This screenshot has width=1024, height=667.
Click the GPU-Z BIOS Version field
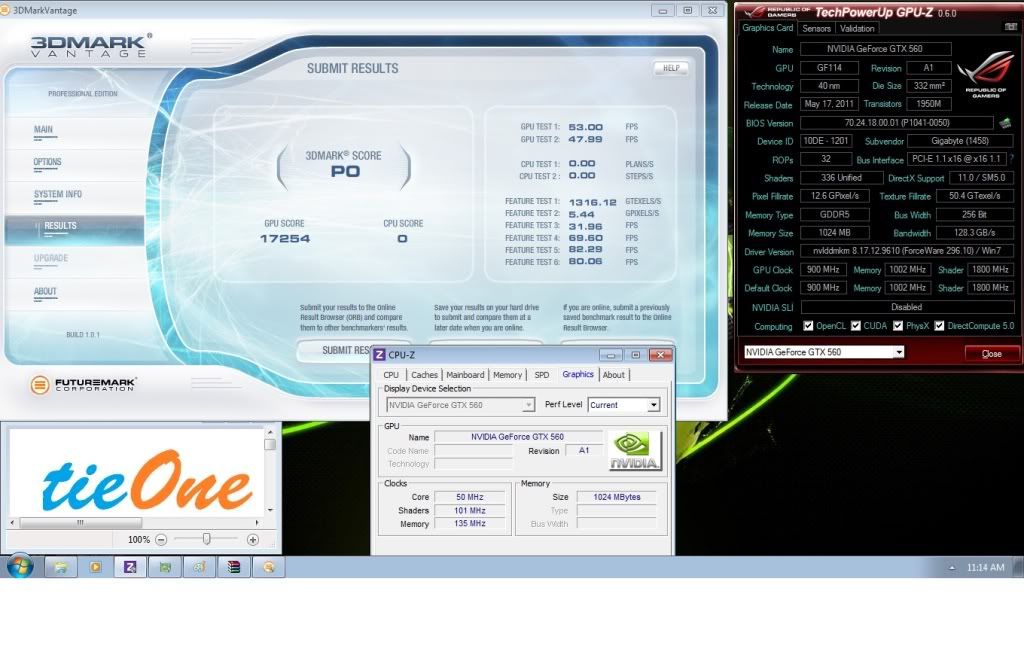pyautogui.click(x=897, y=123)
